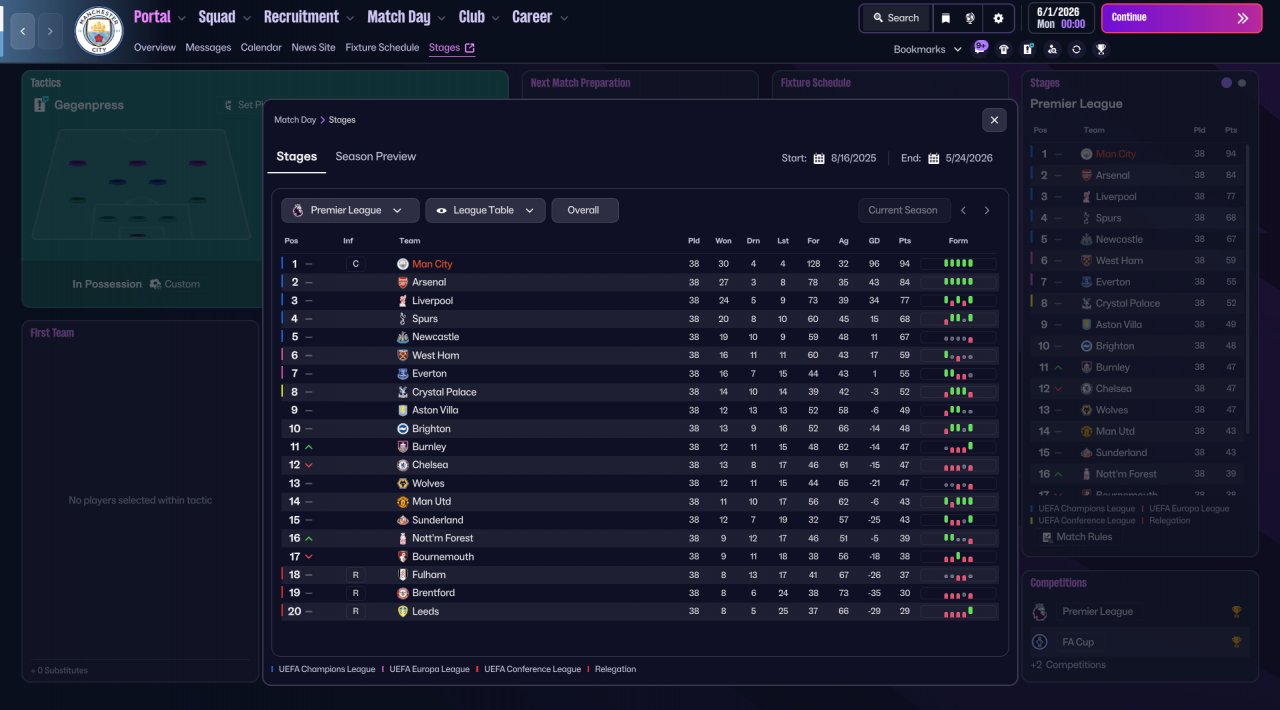
Task: Open the settings gear icon
Action: coord(998,18)
